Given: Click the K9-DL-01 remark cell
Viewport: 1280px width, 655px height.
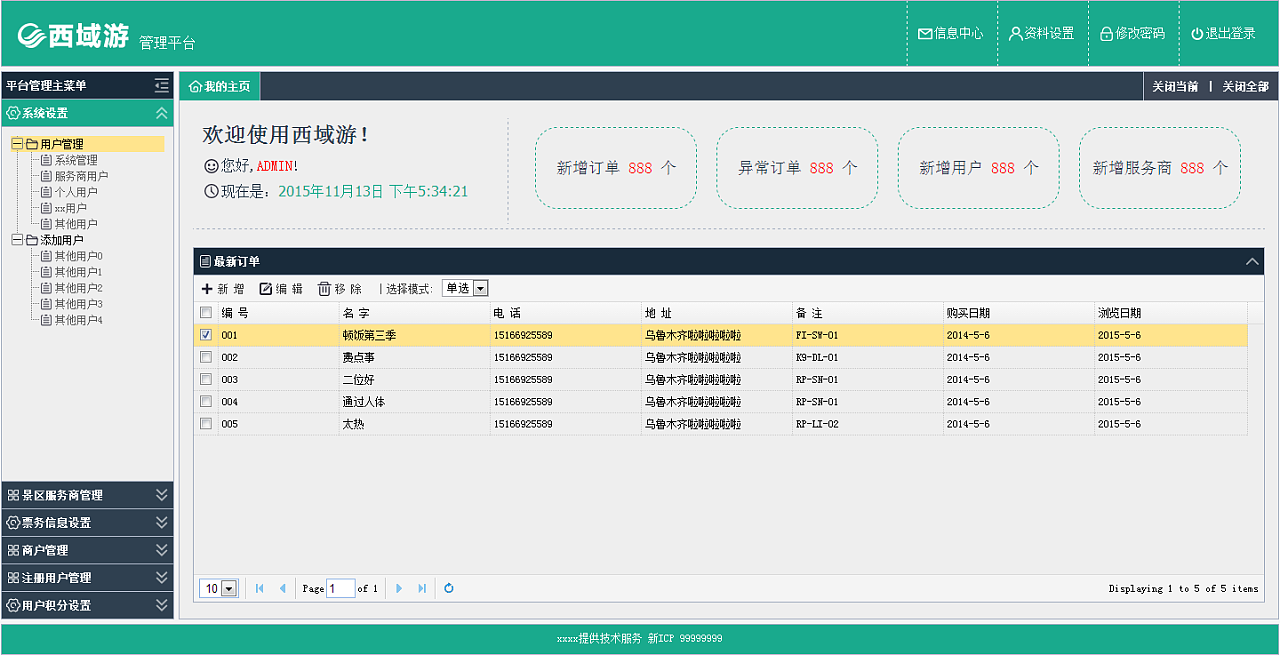Looking at the screenshot, I should pos(867,357).
